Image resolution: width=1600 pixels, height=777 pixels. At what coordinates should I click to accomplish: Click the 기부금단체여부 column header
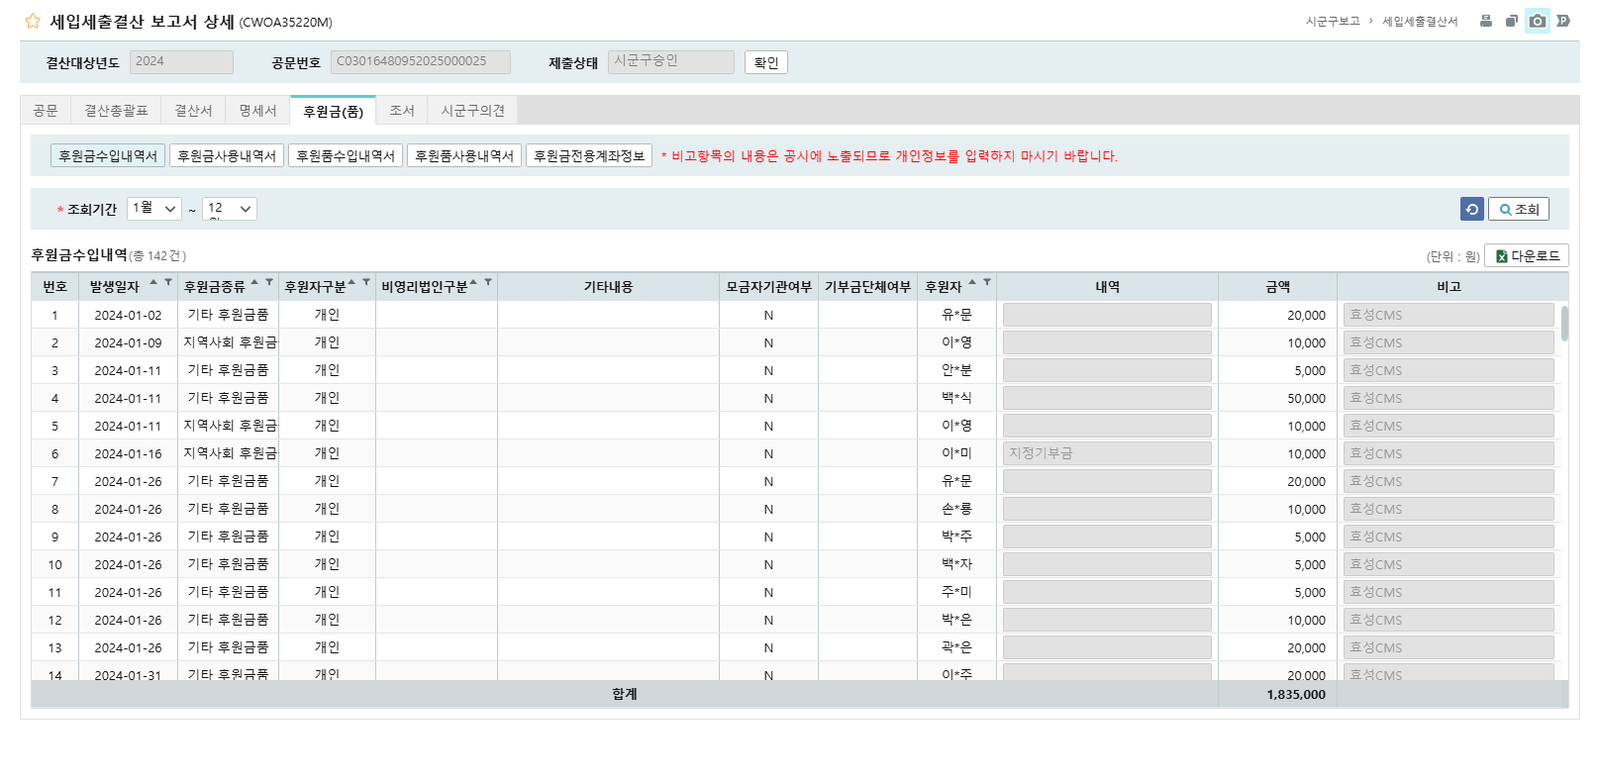point(867,287)
